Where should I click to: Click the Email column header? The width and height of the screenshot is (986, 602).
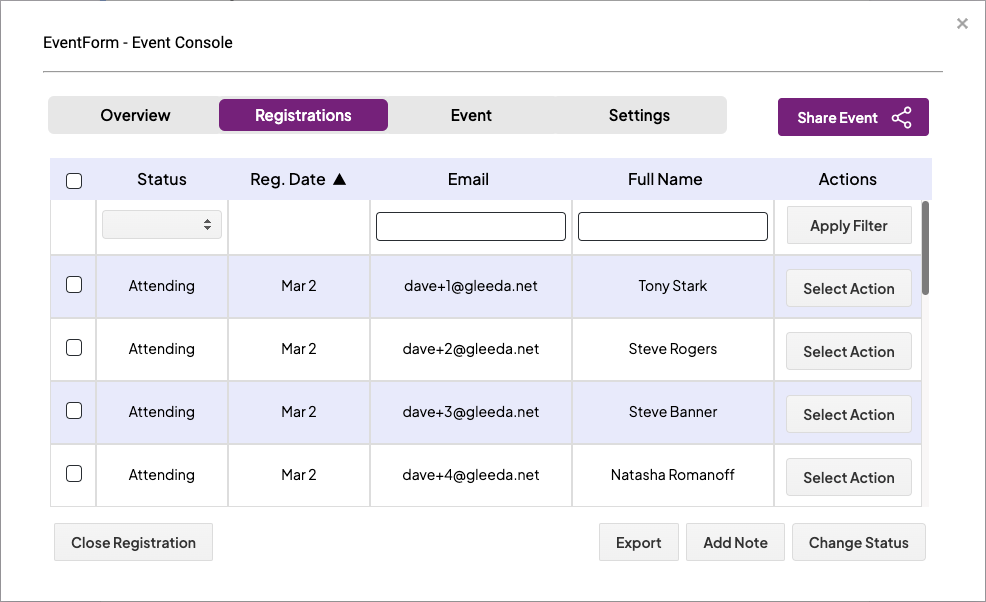click(x=468, y=179)
